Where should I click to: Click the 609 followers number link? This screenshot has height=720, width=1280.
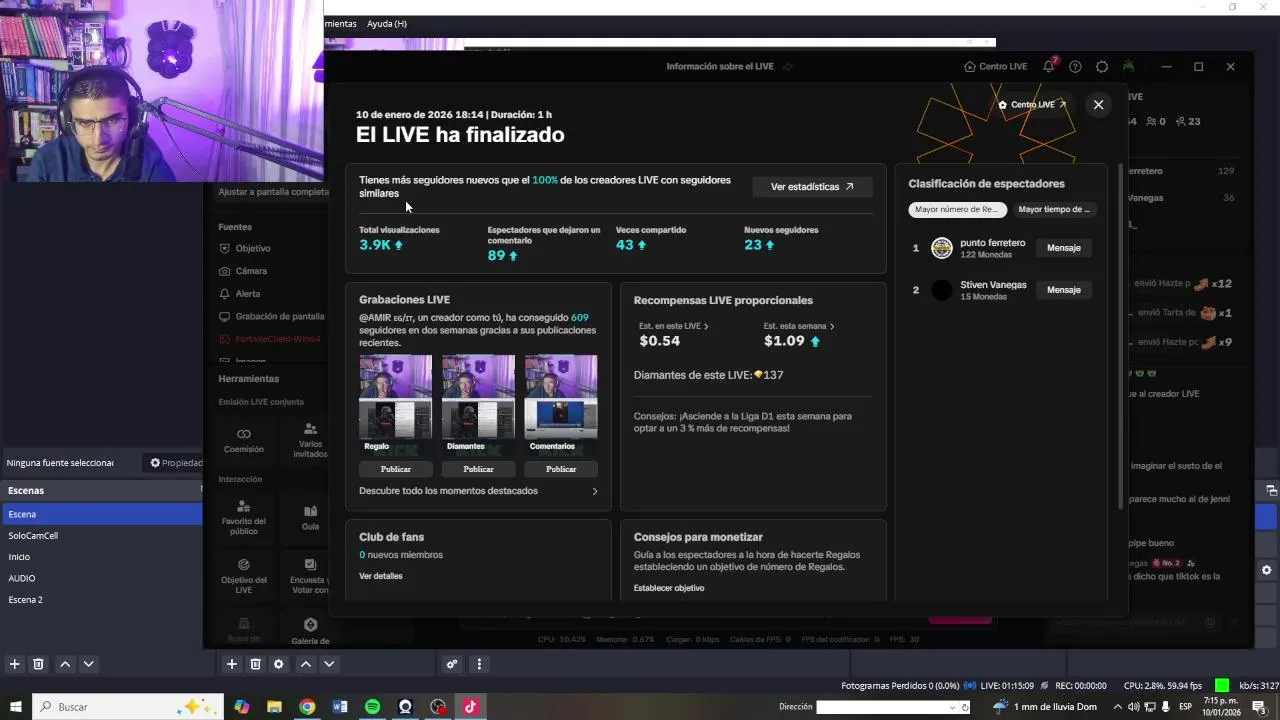point(580,318)
